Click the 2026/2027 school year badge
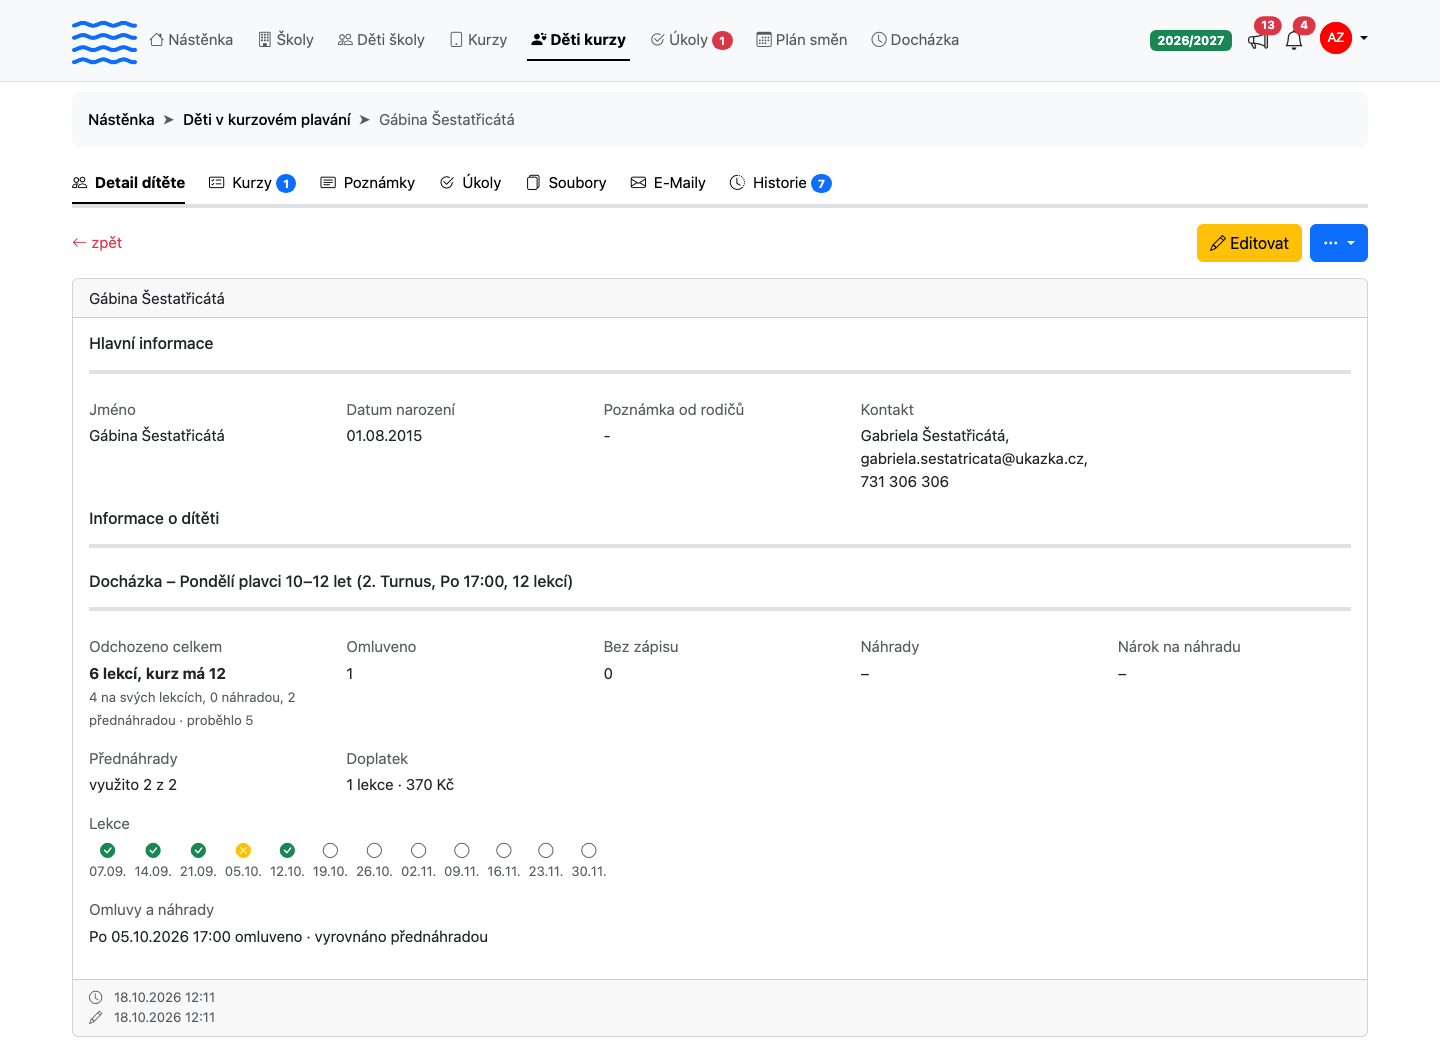This screenshot has width=1440, height=1053. pos(1191,40)
